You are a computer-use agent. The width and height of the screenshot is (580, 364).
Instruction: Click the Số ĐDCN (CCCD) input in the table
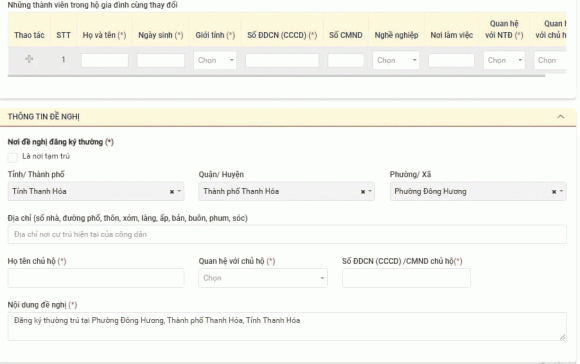(282, 60)
